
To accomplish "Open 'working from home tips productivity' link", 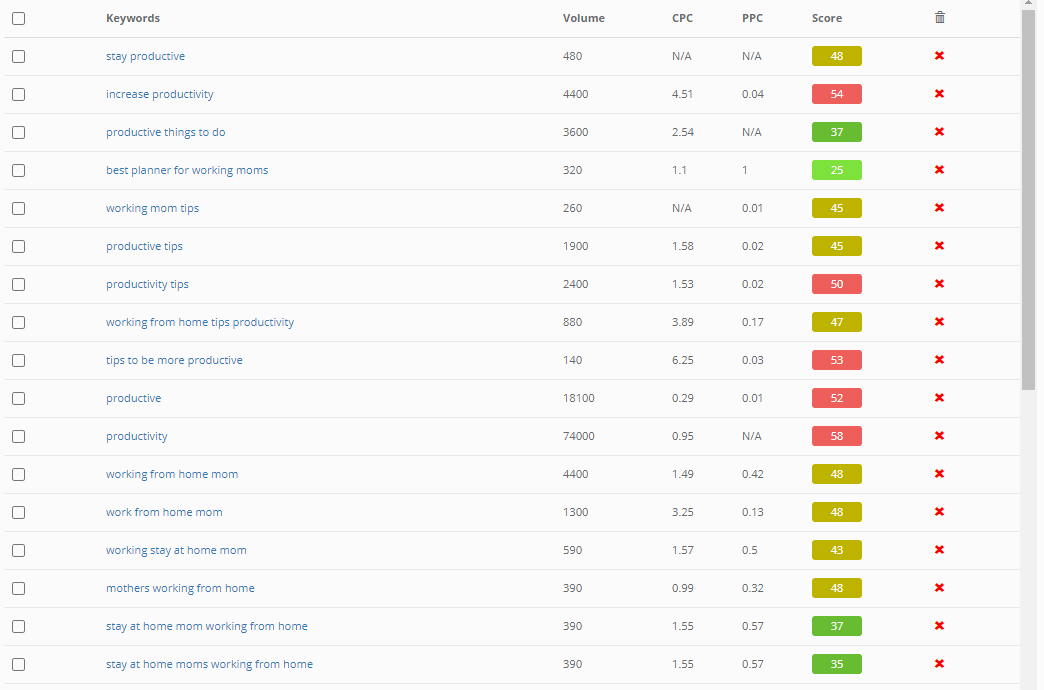I will (x=200, y=322).
